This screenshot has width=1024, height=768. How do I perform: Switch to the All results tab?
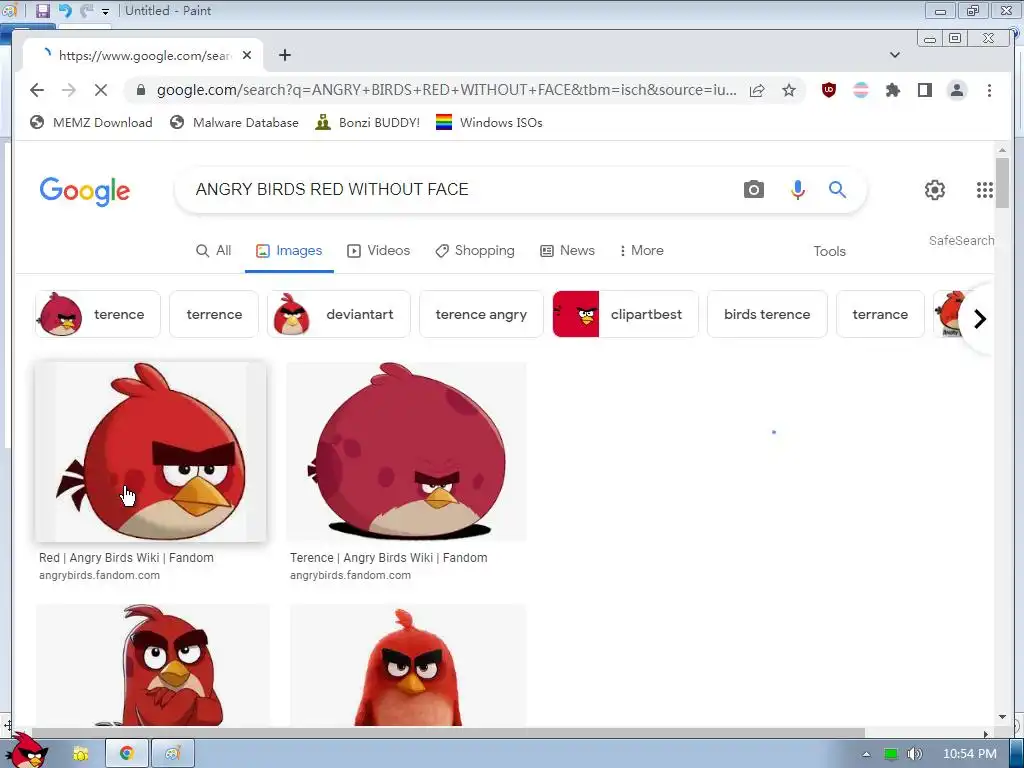click(214, 251)
